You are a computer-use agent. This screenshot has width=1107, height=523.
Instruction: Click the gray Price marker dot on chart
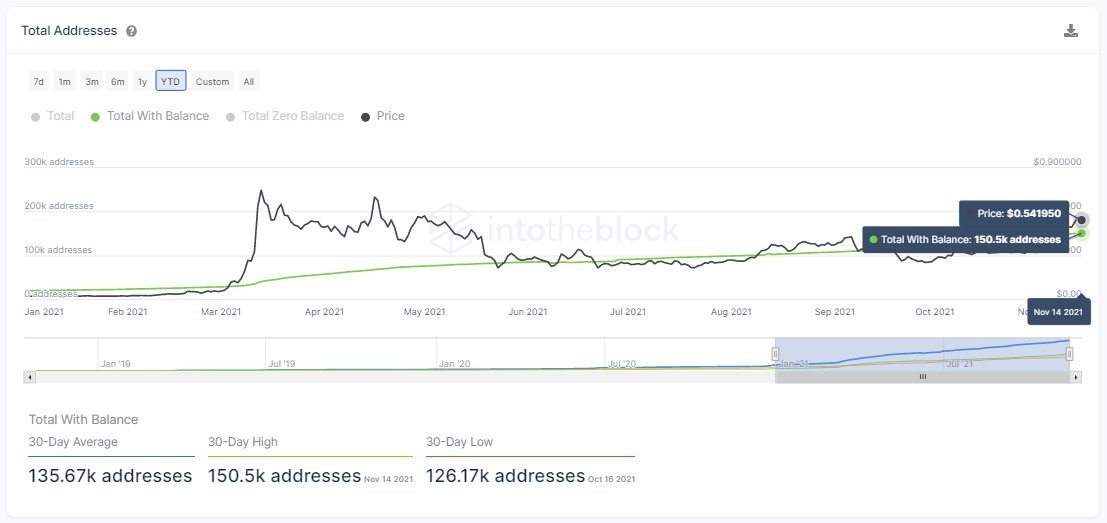point(1082,220)
